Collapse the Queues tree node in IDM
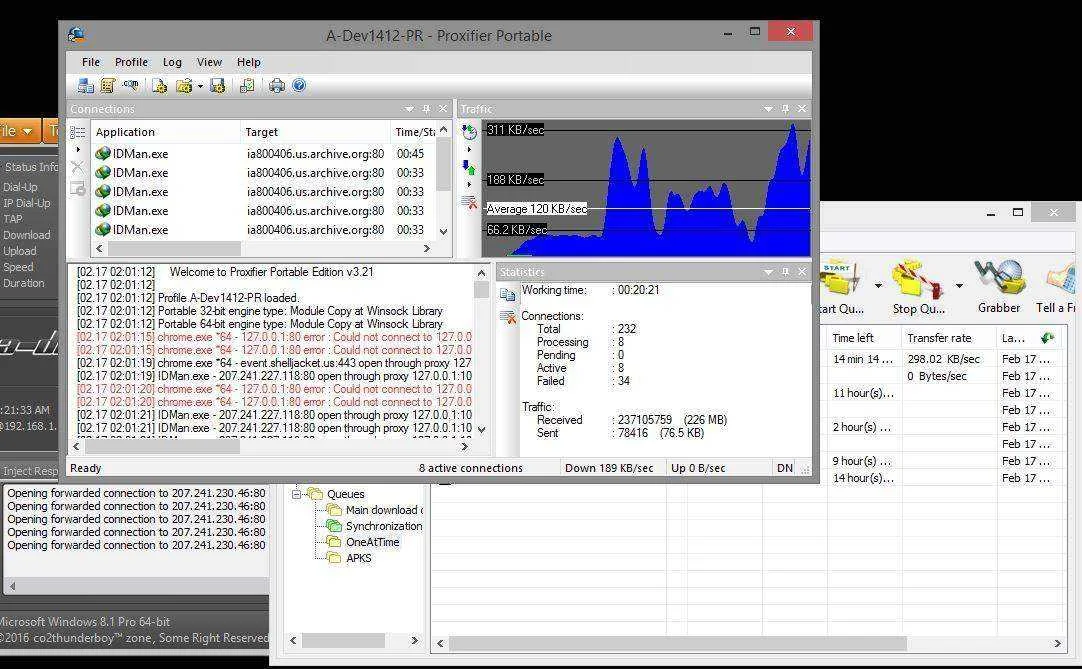The height and width of the screenshot is (669, 1082). [297, 494]
